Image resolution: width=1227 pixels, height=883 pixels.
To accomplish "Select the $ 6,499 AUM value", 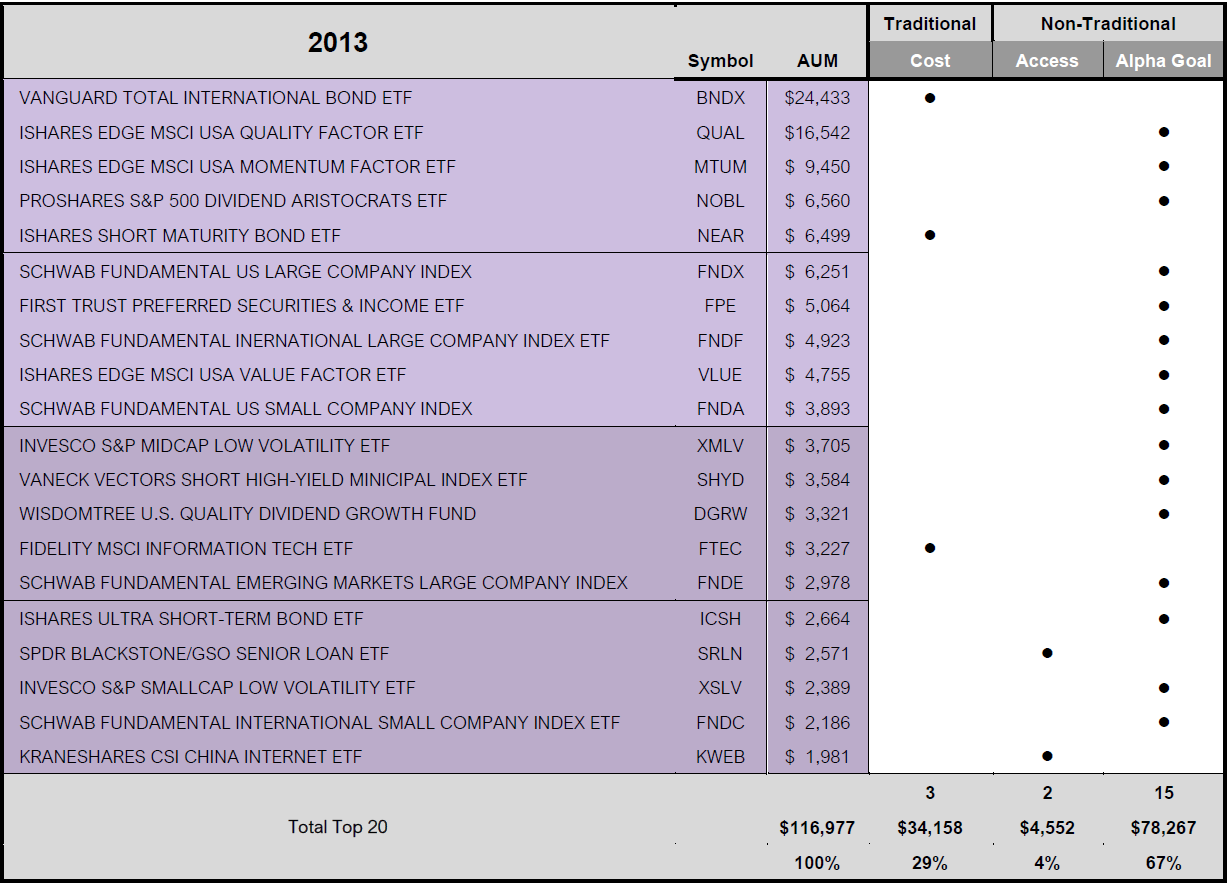I will pos(817,235).
